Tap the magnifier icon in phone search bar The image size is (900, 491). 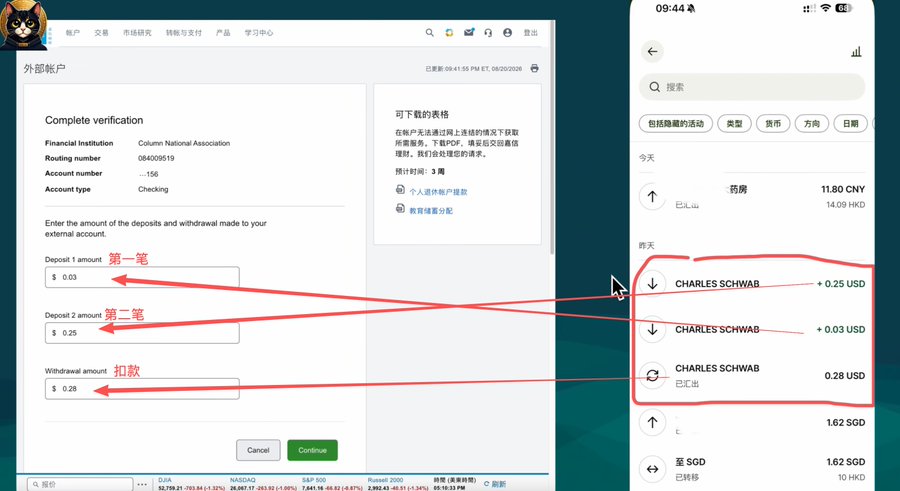pyautogui.click(x=654, y=87)
